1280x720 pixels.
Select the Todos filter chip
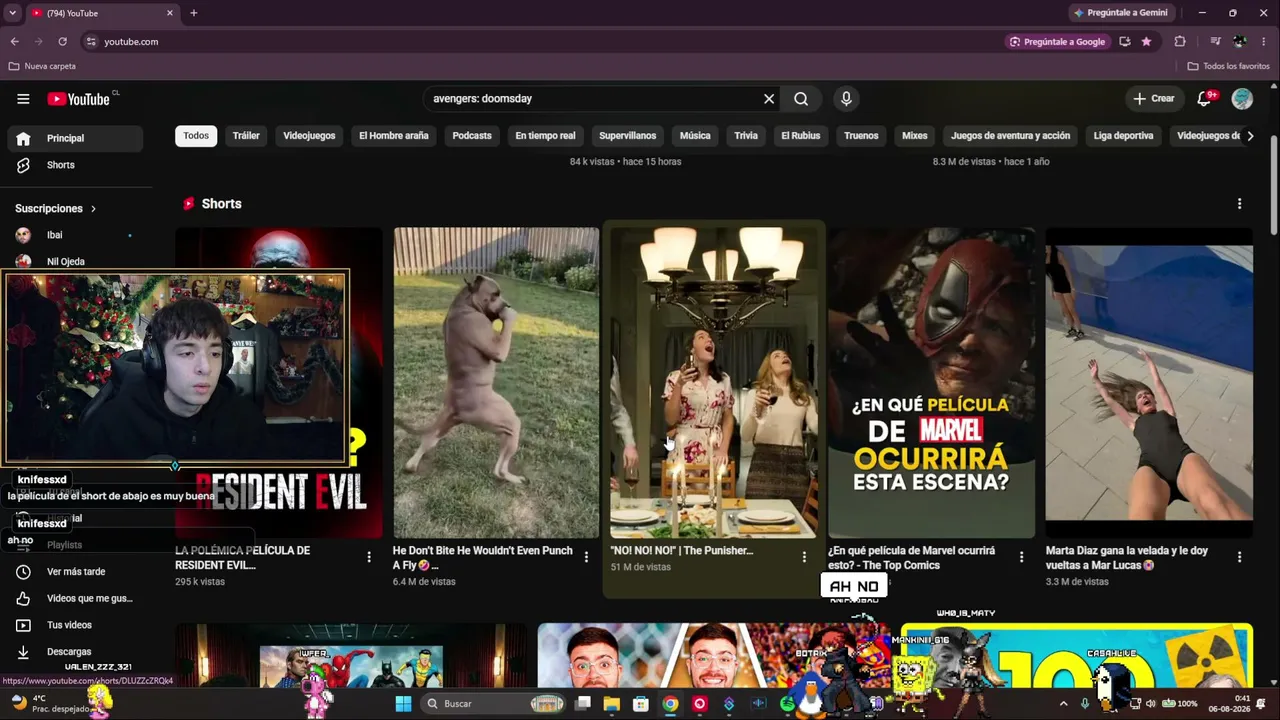tap(196, 136)
